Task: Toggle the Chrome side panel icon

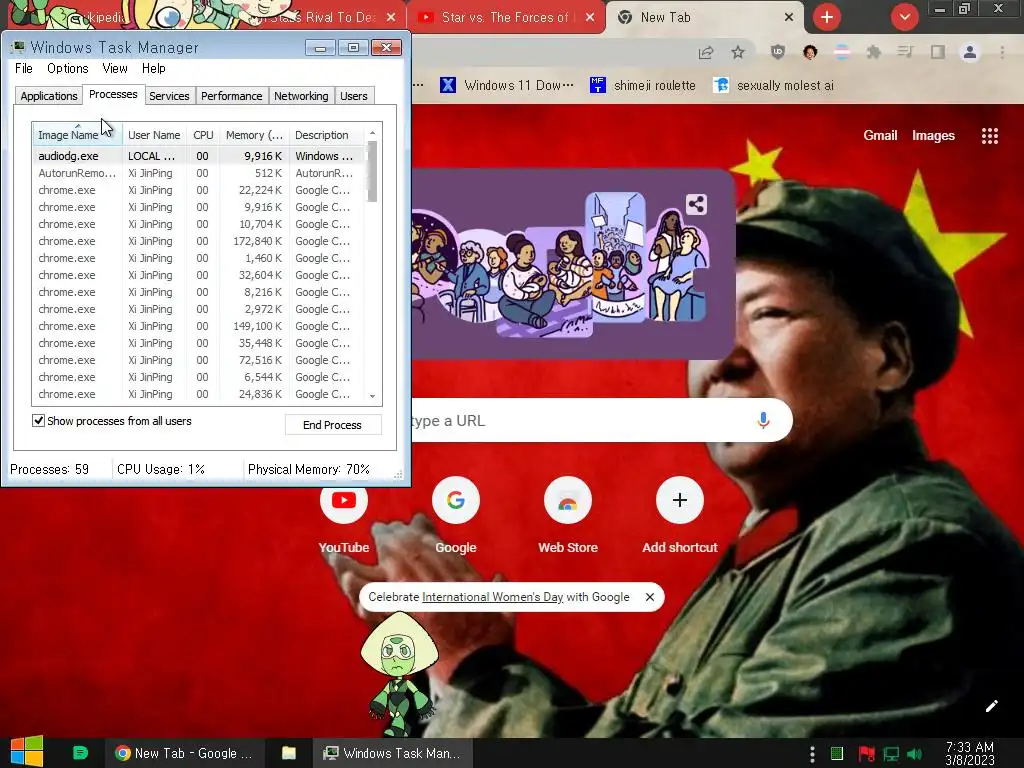Action: pos(938,52)
